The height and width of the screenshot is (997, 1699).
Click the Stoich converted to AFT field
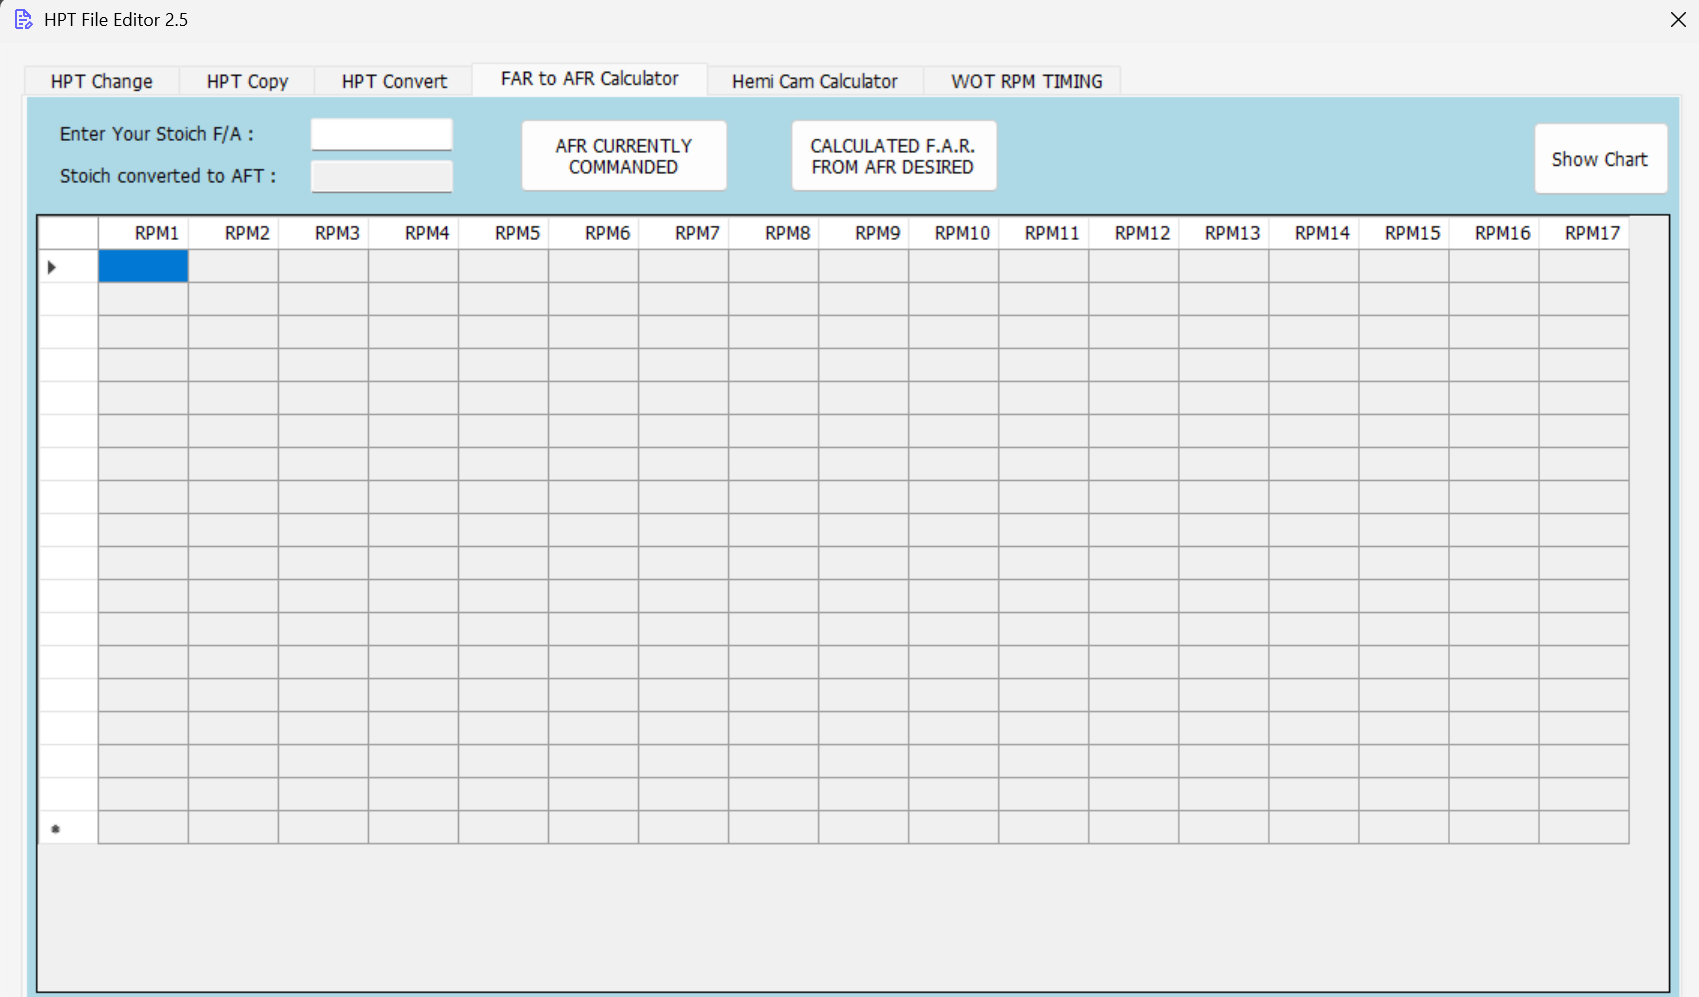pos(381,176)
